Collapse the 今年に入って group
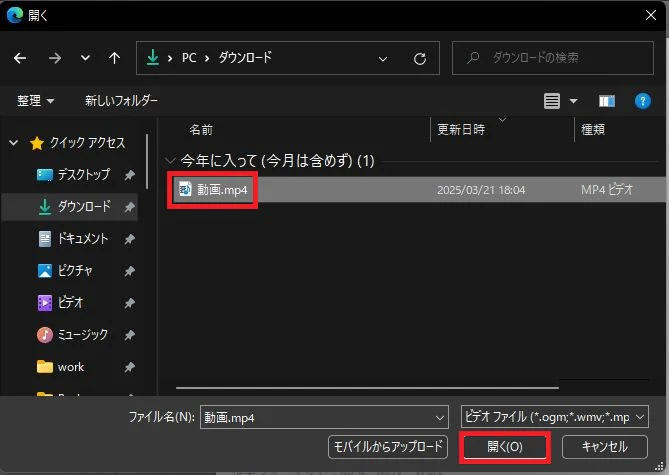 pyautogui.click(x=170, y=161)
